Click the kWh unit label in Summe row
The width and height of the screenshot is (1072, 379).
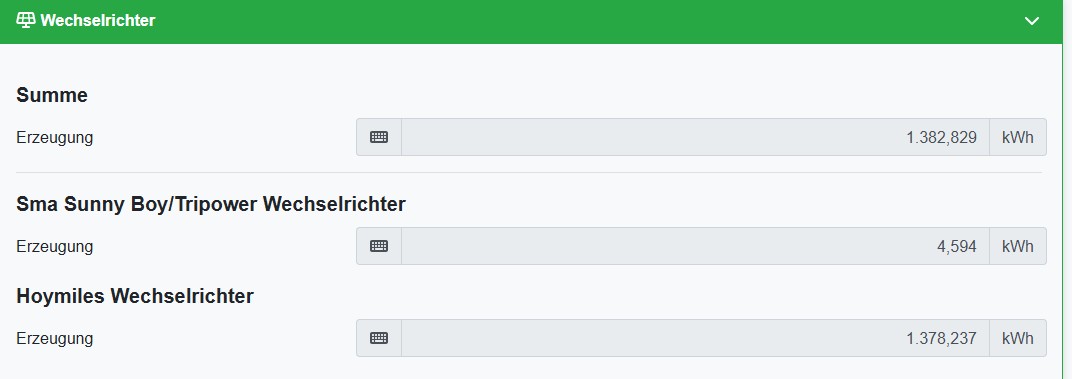coord(1017,137)
